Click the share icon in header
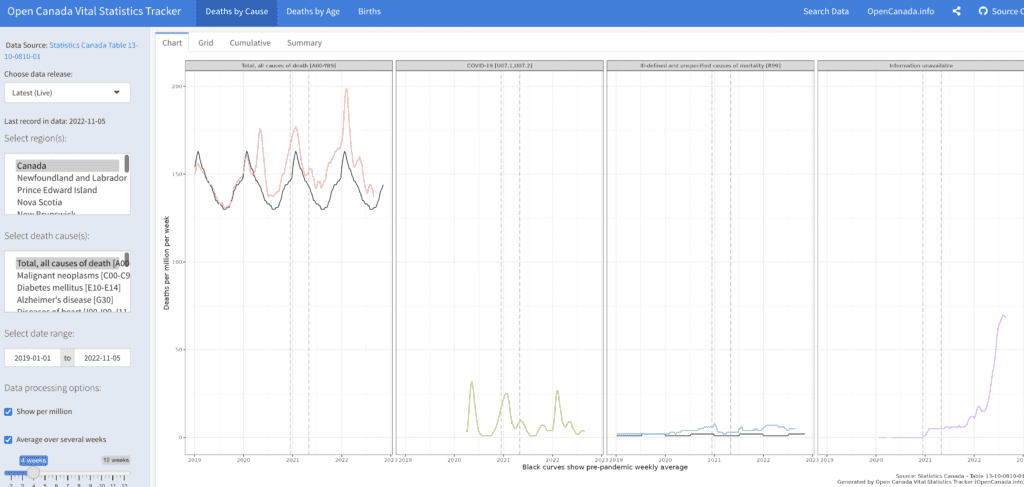1024x487 pixels. click(957, 11)
